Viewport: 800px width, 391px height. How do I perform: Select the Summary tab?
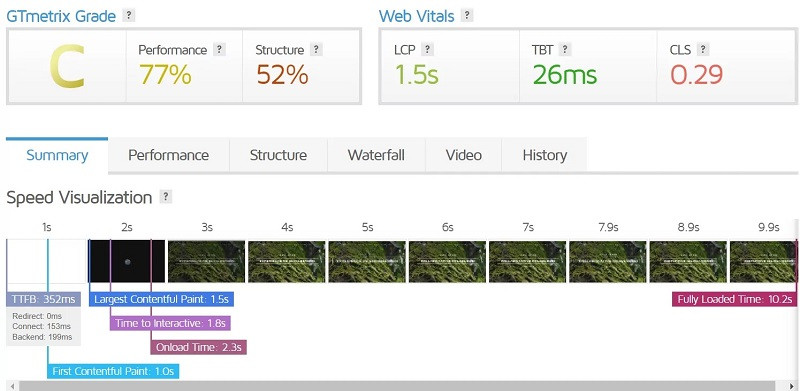click(x=57, y=155)
